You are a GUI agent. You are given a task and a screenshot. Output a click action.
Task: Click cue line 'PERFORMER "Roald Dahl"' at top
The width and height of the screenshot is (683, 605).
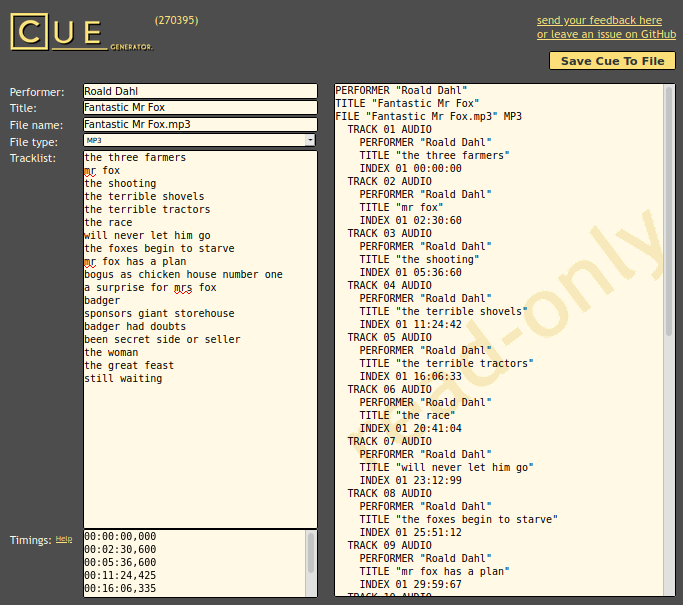tap(401, 91)
